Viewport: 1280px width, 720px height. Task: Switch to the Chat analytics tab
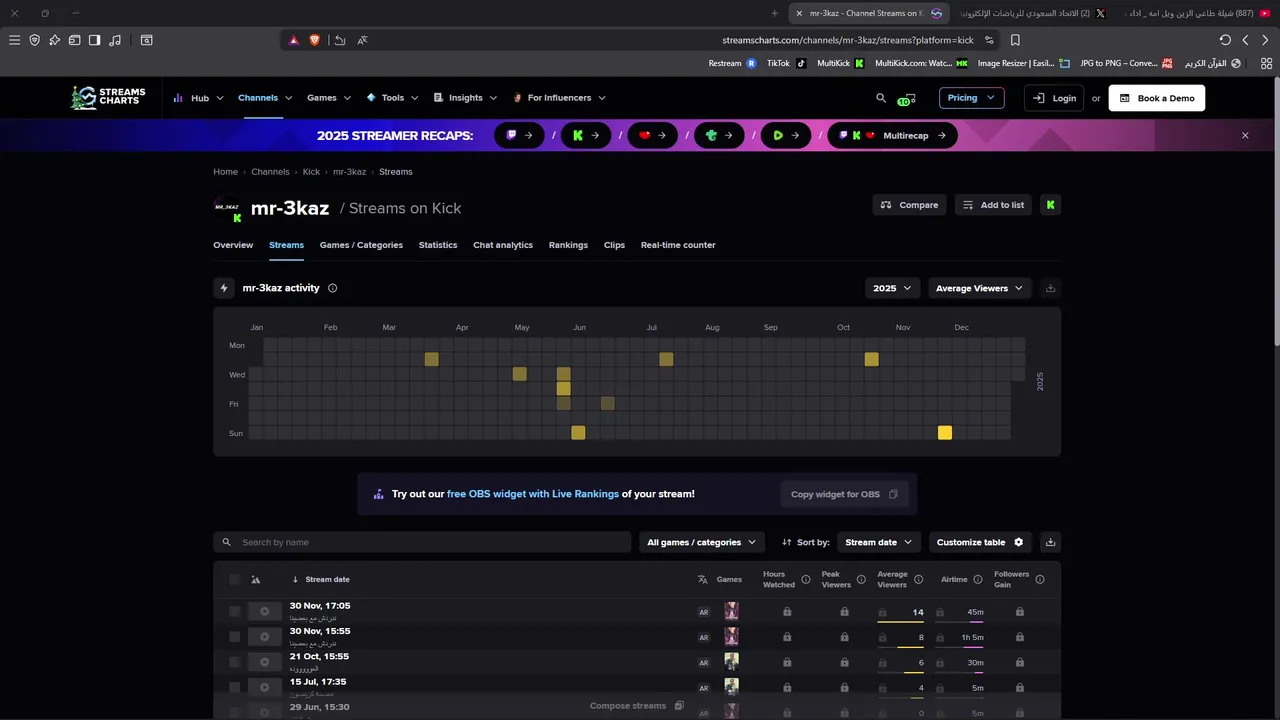pyautogui.click(x=503, y=245)
